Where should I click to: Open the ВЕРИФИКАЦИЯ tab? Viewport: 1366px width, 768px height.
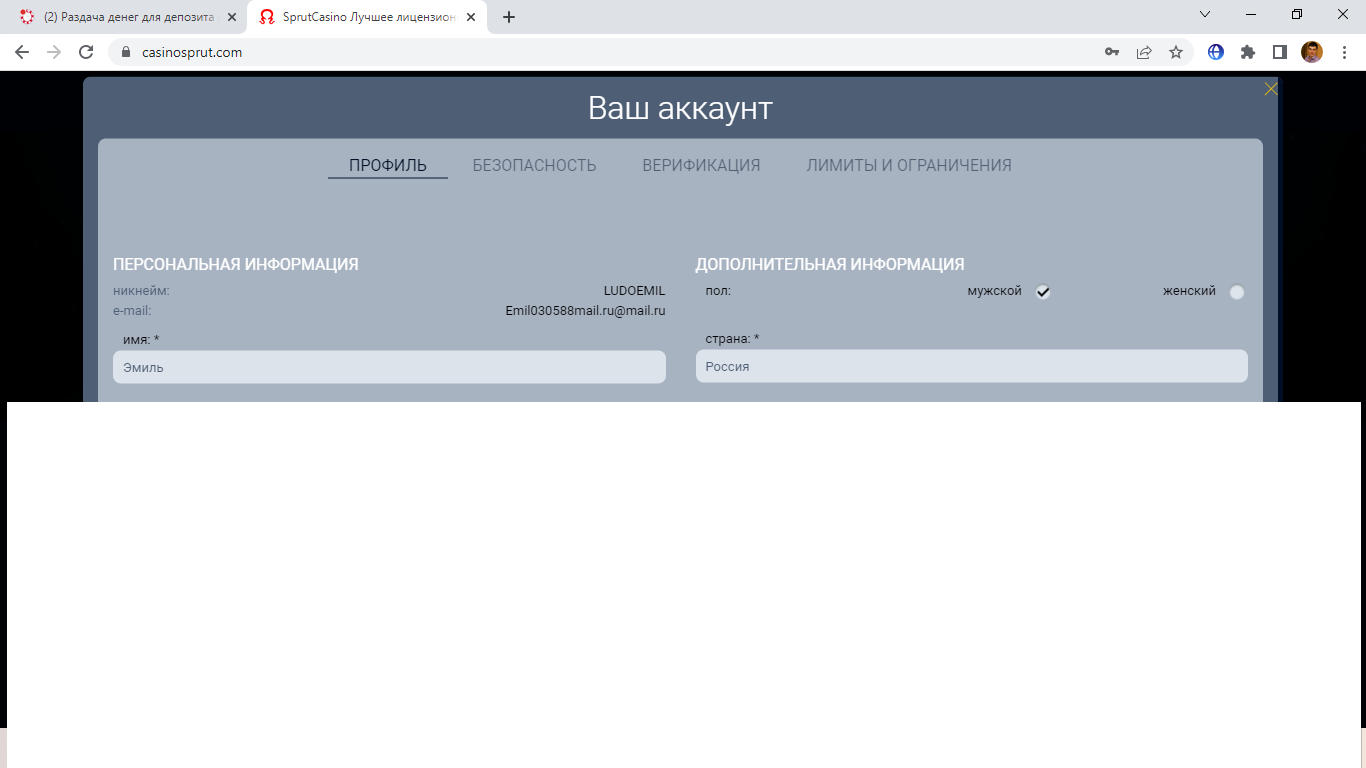(702, 166)
